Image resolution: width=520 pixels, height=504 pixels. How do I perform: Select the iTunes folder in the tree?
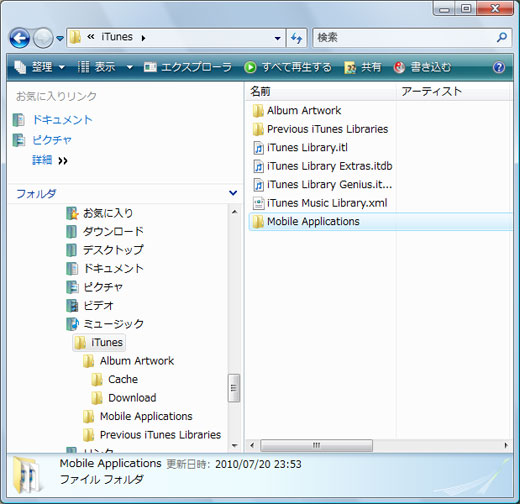[99, 342]
